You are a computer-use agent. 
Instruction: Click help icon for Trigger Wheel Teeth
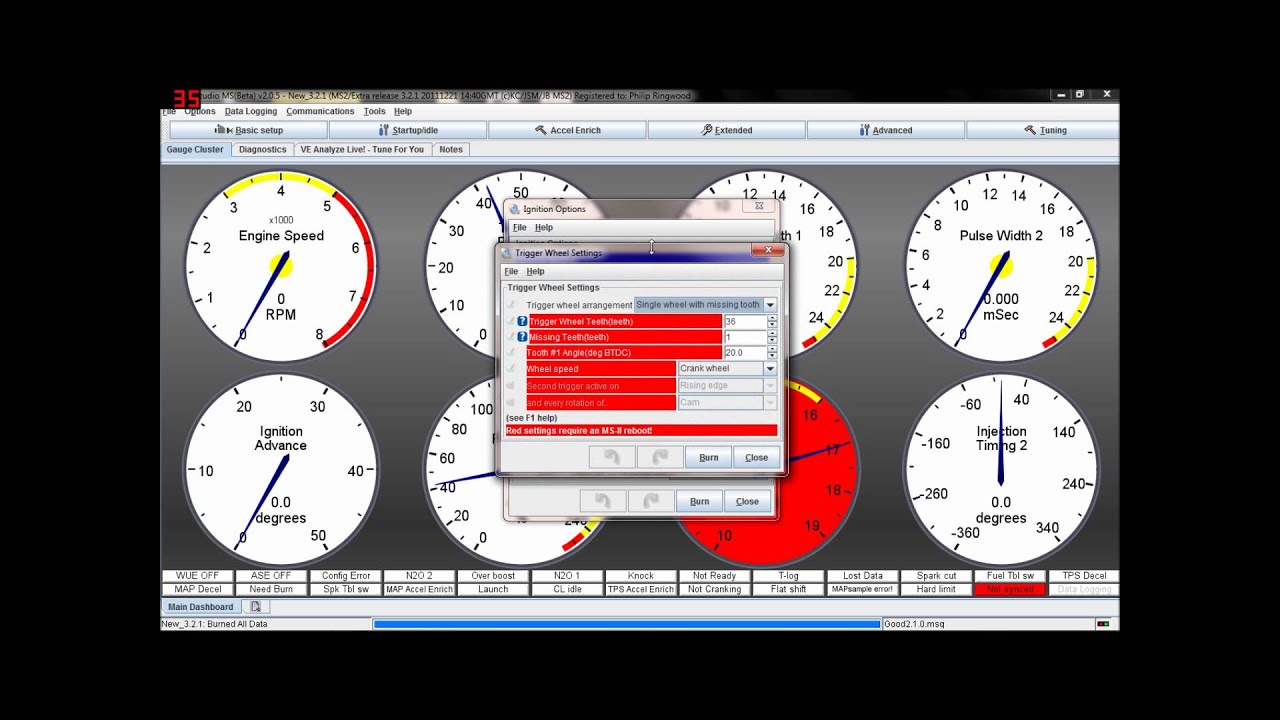tap(522, 321)
